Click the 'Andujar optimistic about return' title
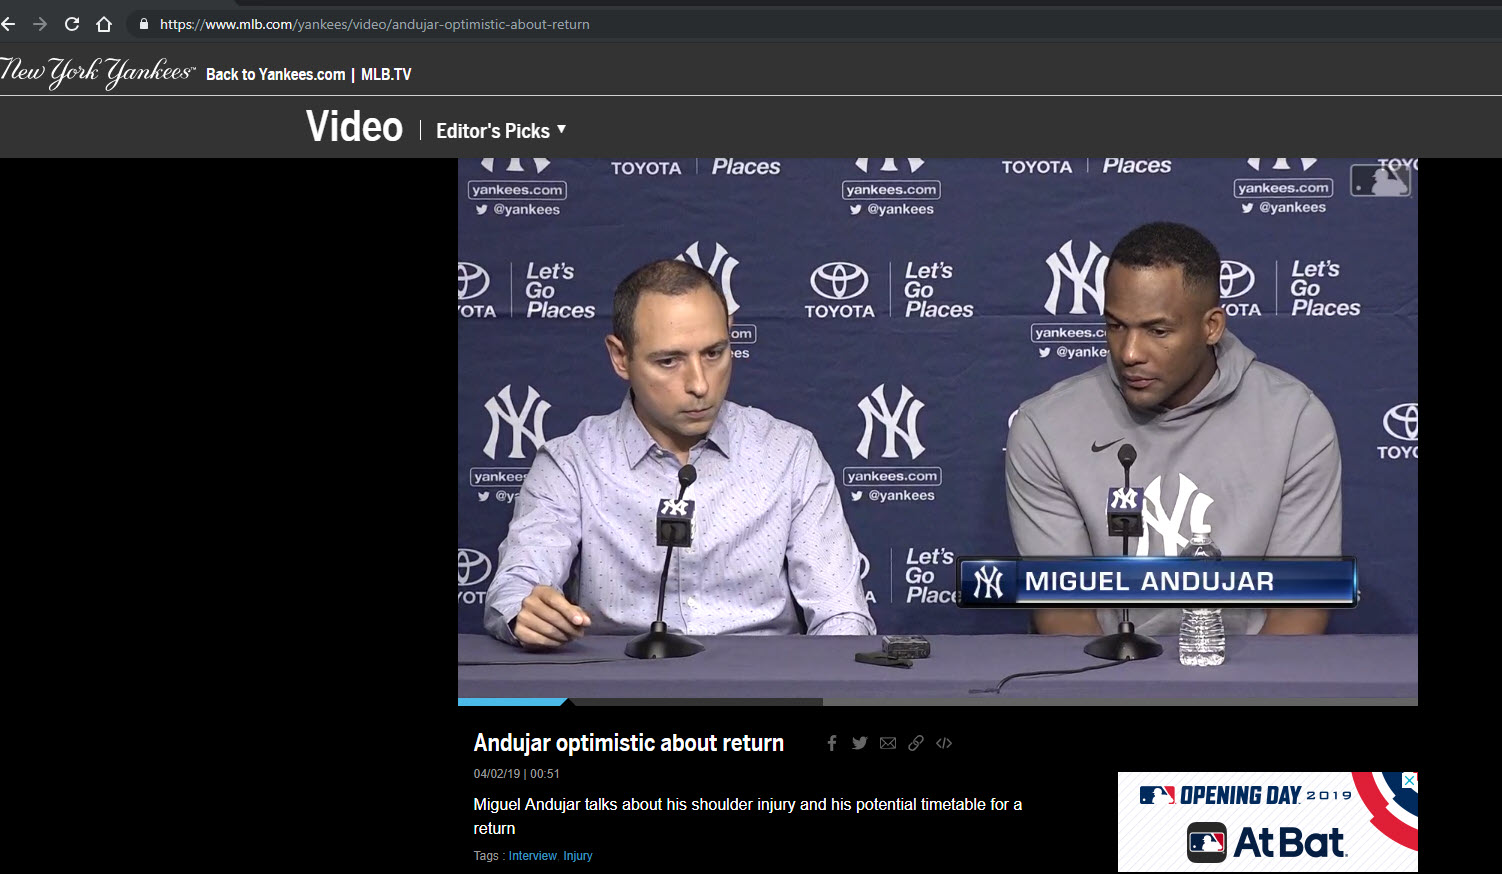1502x874 pixels. point(629,743)
